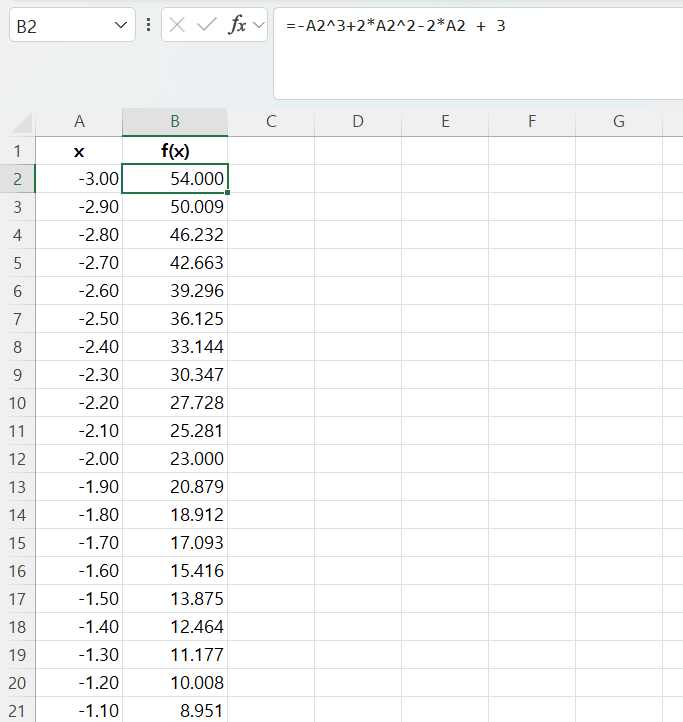Click the Select All corner triangle
Image resolution: width=683 pixels, height=722 pixels.
point(22,123)
